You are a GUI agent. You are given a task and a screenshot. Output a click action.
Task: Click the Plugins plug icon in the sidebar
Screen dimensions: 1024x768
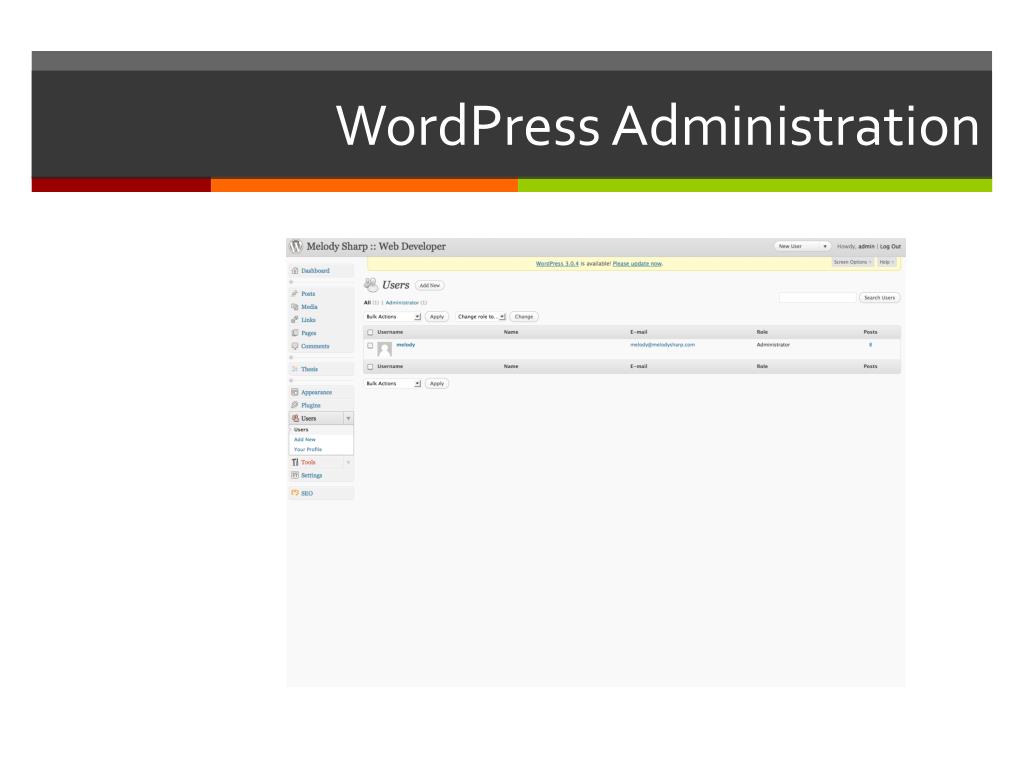click(295, 406)
